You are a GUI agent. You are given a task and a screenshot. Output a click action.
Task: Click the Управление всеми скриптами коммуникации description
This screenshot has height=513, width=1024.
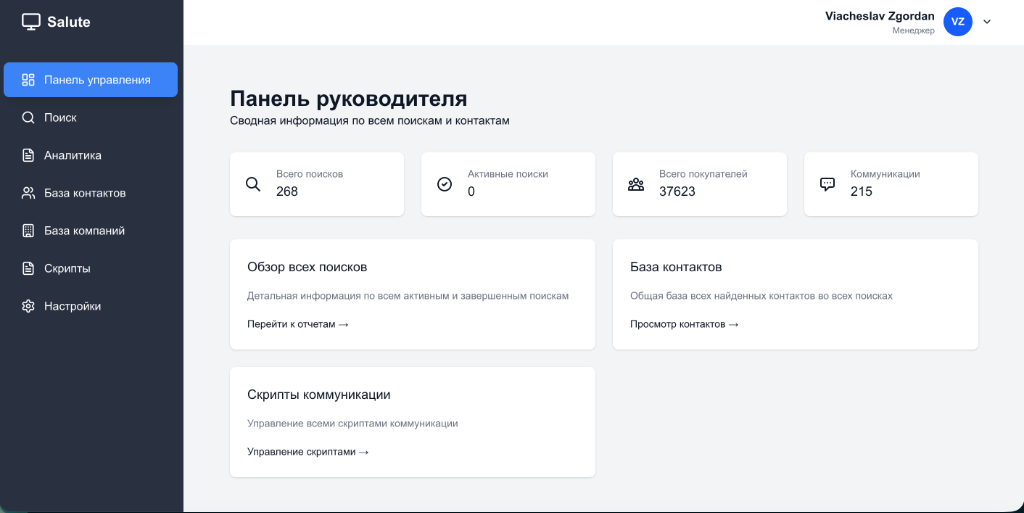tap(353, 424)
